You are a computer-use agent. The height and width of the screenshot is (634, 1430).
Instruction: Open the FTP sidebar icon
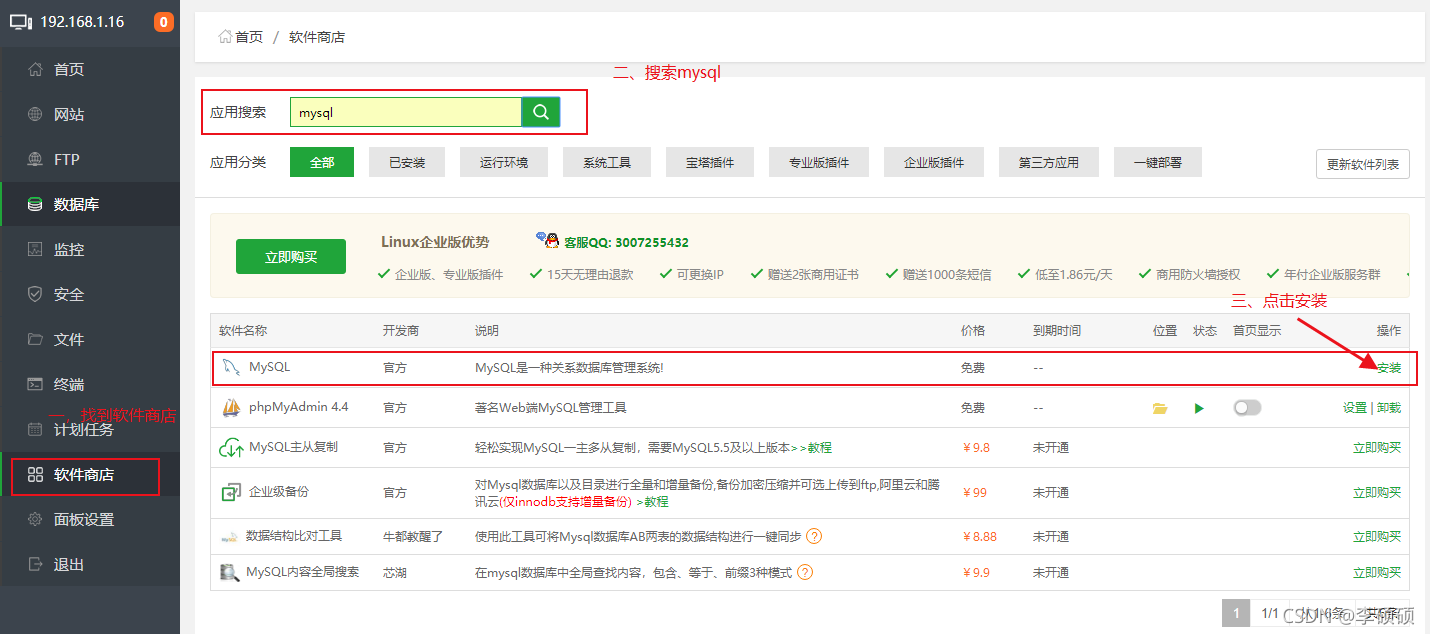pos(35,160)
